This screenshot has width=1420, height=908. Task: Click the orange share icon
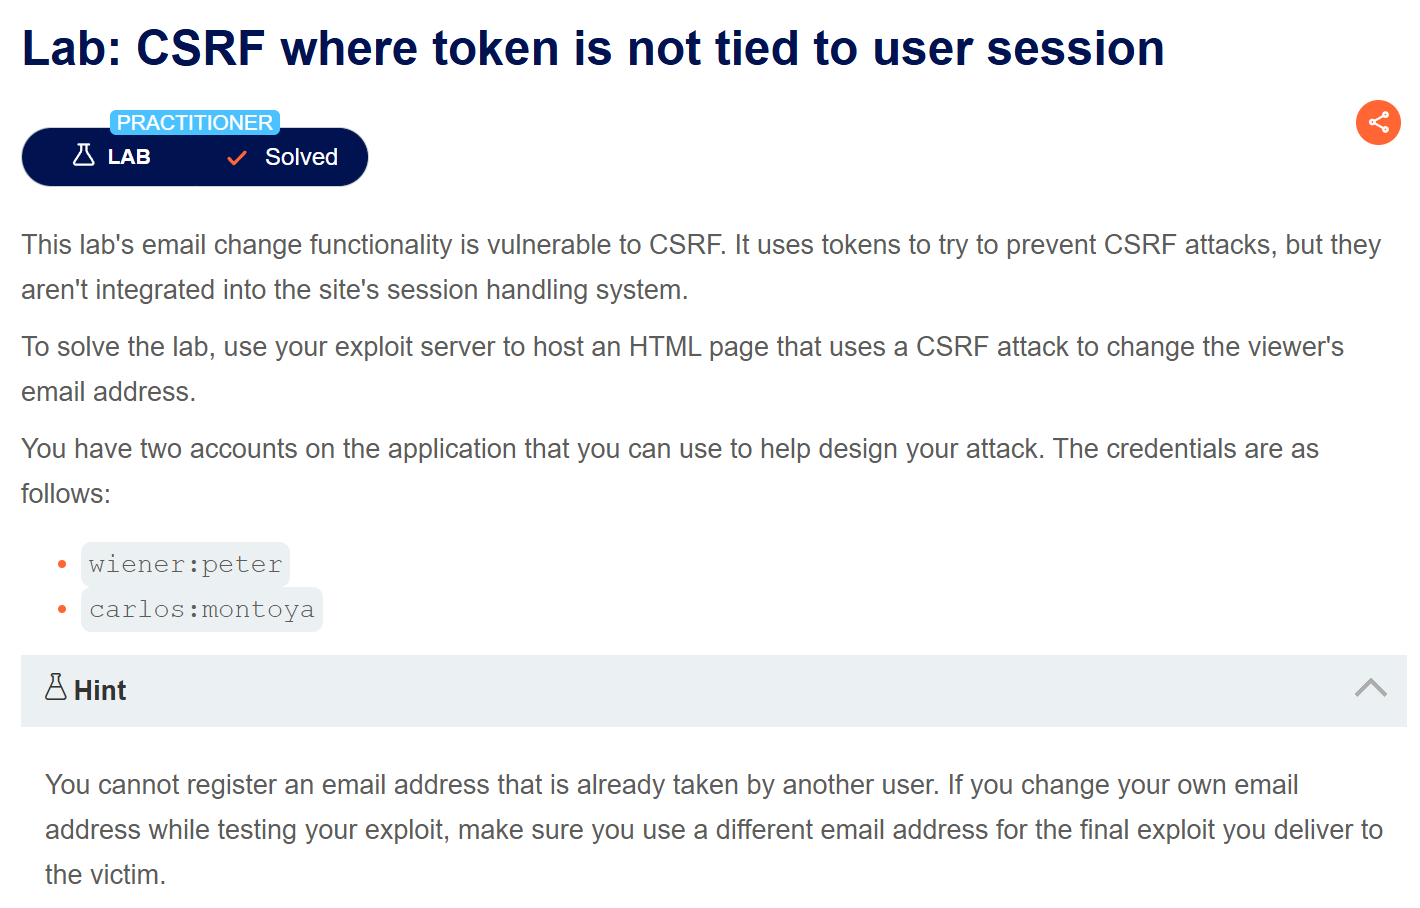[x=1378, y=123]
